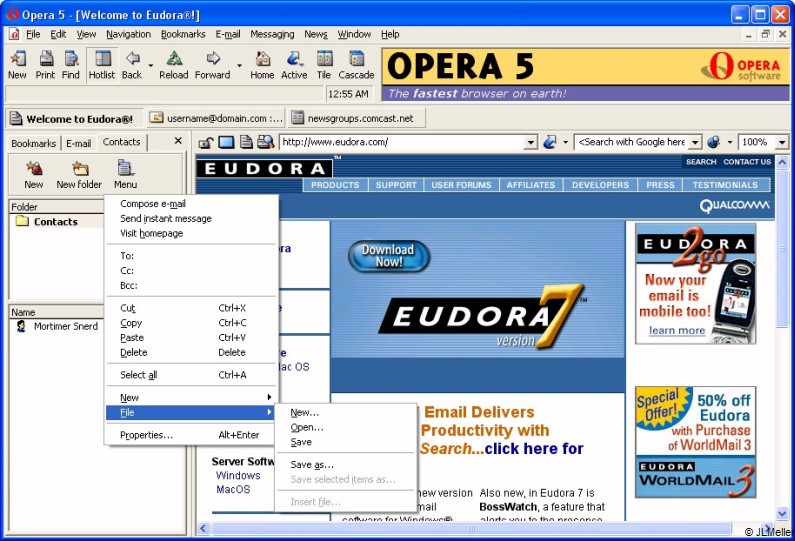Screen dimensions: 795x541
Task: Click the Windows server software link
Action: click(238, 476)
